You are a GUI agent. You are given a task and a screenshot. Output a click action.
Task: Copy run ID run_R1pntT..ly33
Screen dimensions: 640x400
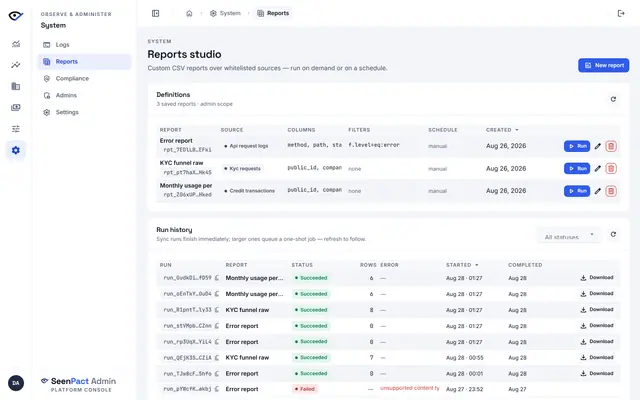tap(217, 310)
